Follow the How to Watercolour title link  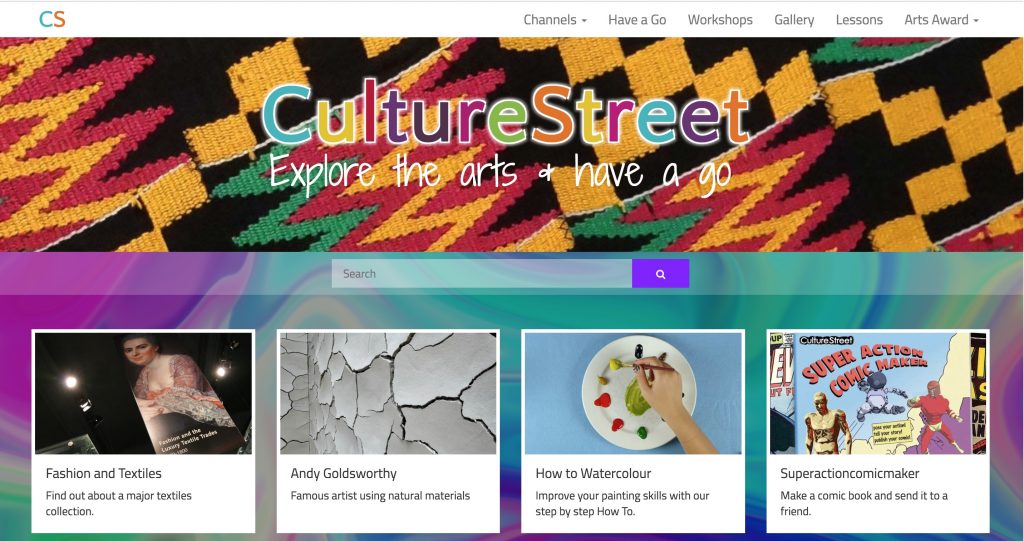click(593, 473)
